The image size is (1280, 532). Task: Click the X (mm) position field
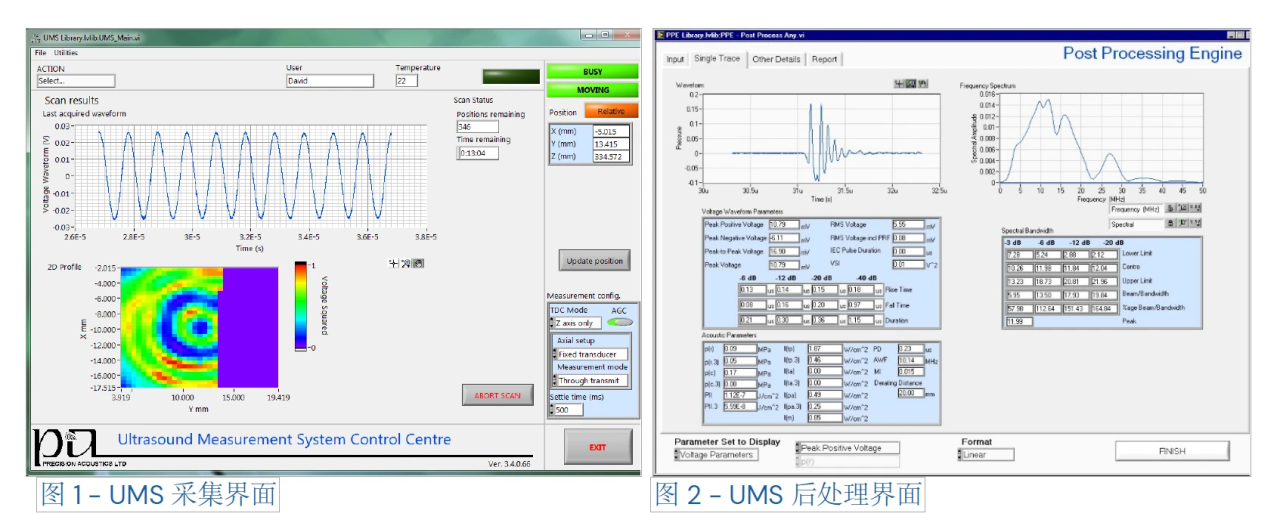coord(611,131)
